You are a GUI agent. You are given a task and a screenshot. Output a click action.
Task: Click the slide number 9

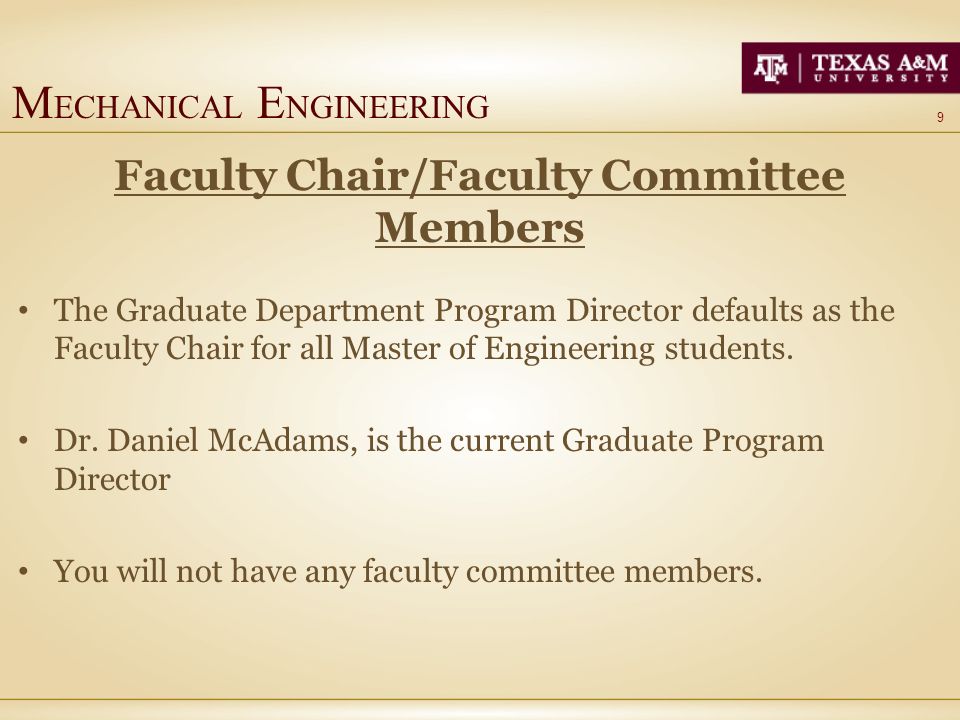tap(940, 118)
